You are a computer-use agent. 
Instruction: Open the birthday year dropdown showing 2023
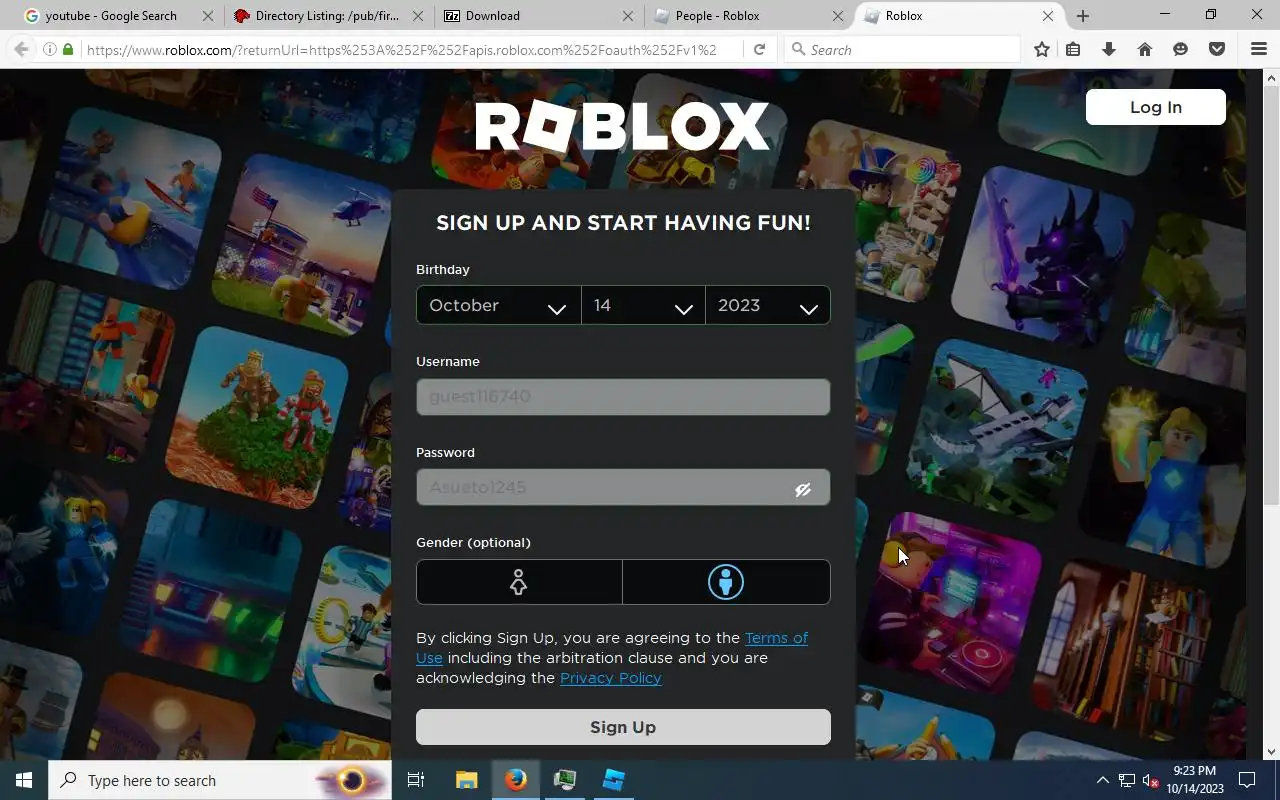pos(767,305)
